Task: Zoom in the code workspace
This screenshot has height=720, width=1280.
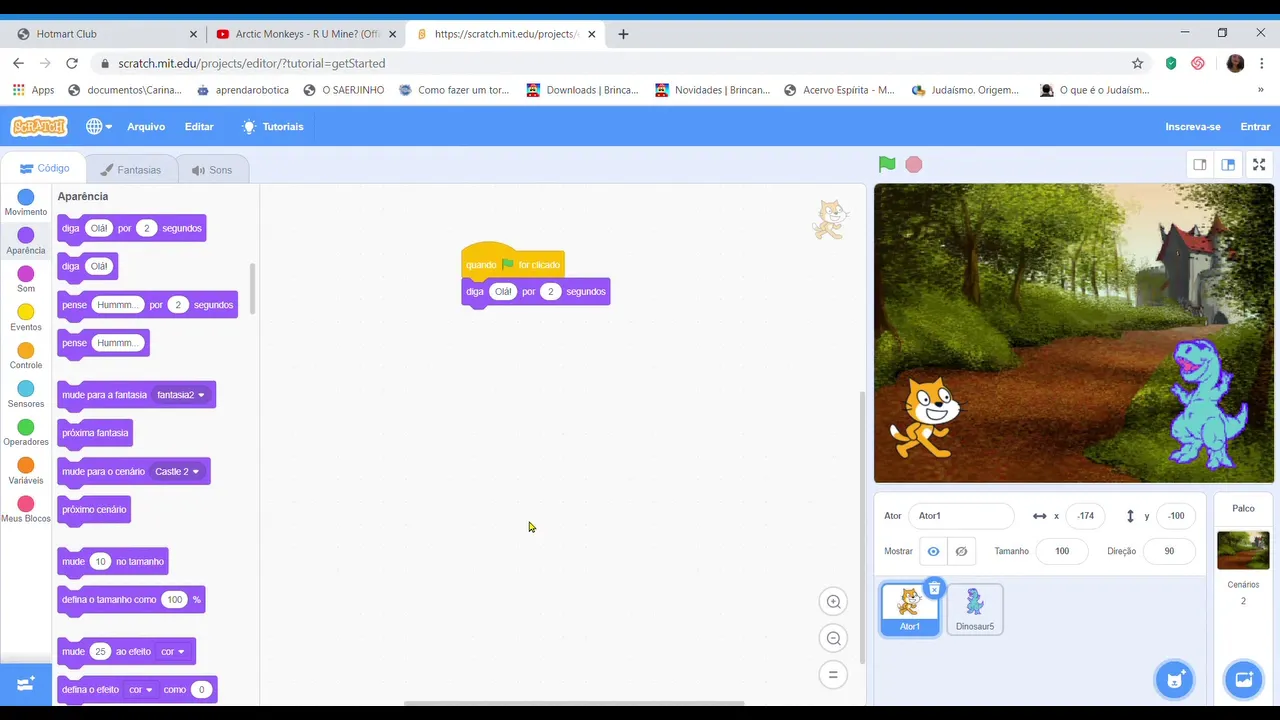Action: click(x=833, y=601)
